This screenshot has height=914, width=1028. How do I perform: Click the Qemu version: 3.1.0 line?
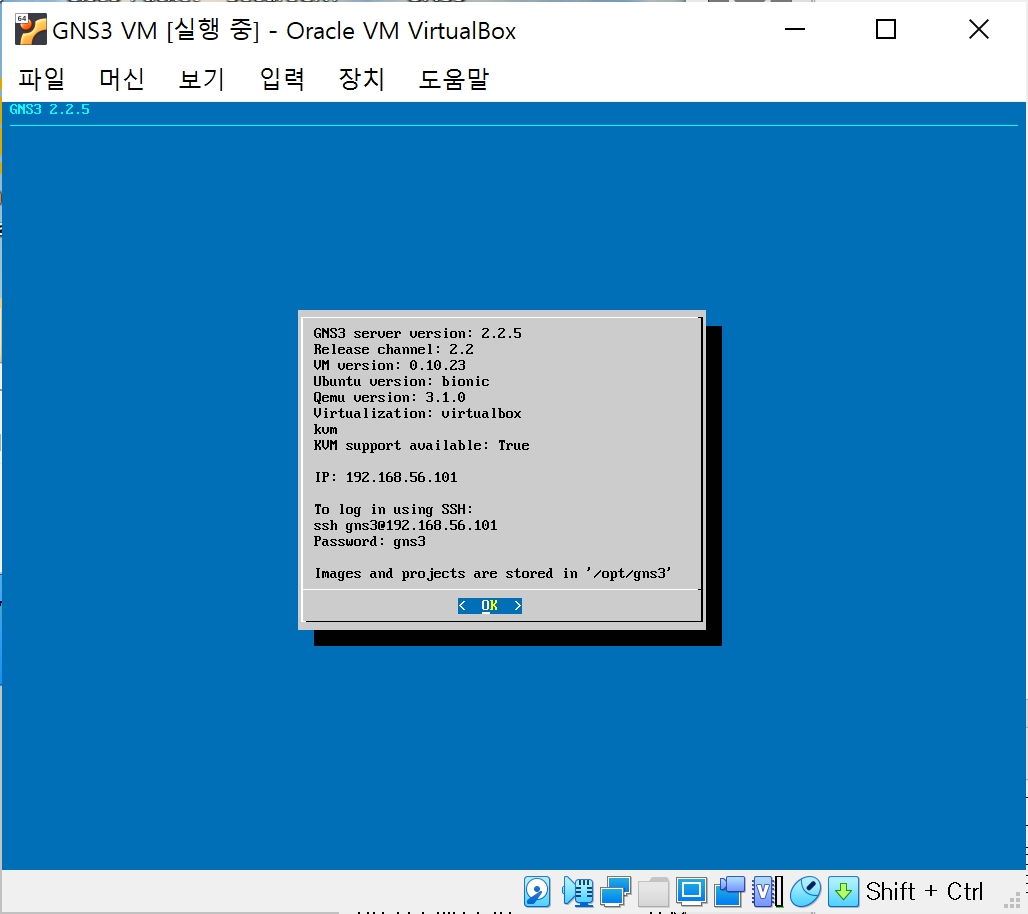tap(389, 397)
